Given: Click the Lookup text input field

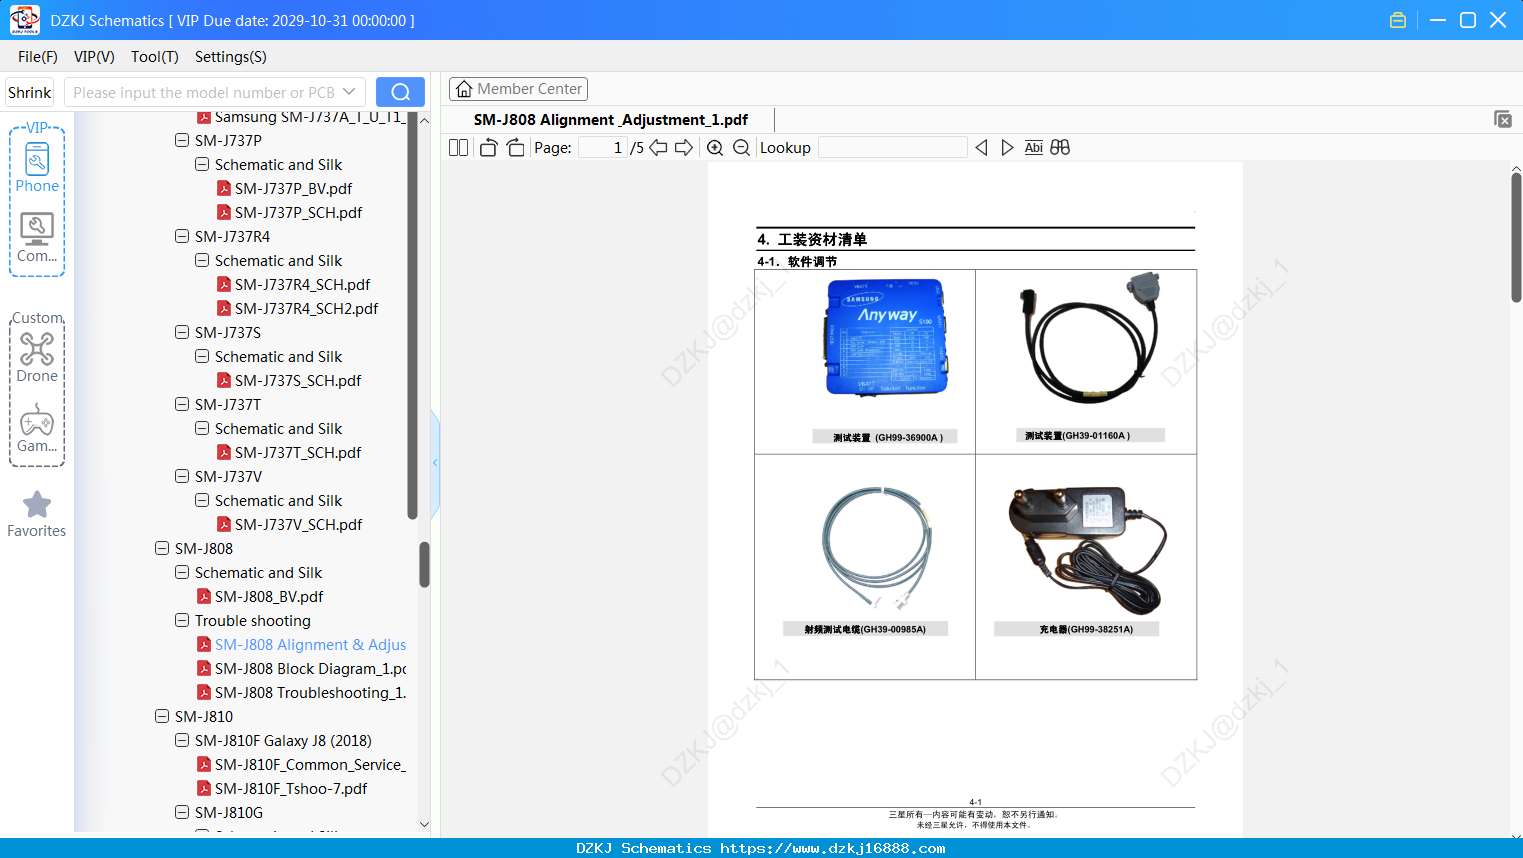Looking at the screenshot, I should click(893, 148).
